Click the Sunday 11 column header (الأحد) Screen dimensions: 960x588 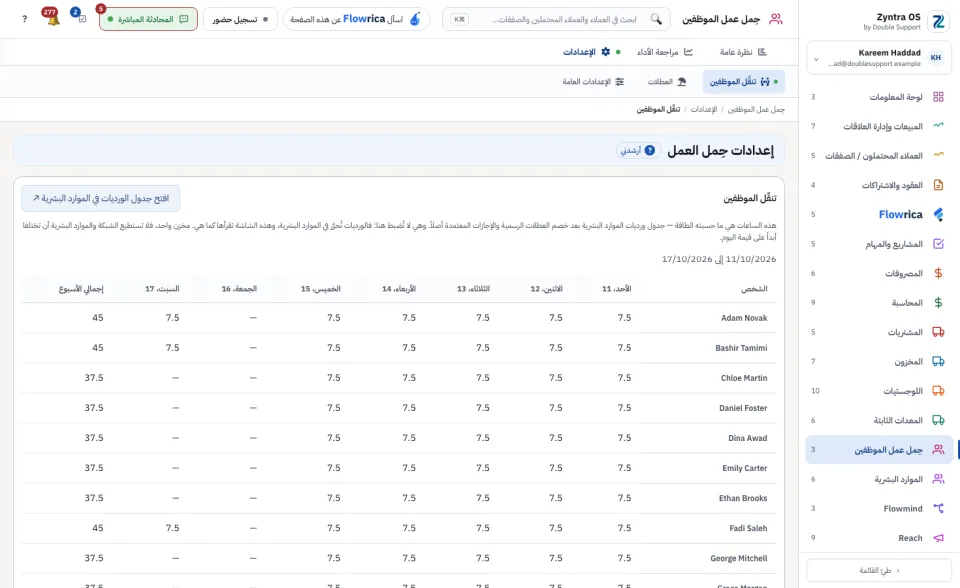click(x=617, y=288)
